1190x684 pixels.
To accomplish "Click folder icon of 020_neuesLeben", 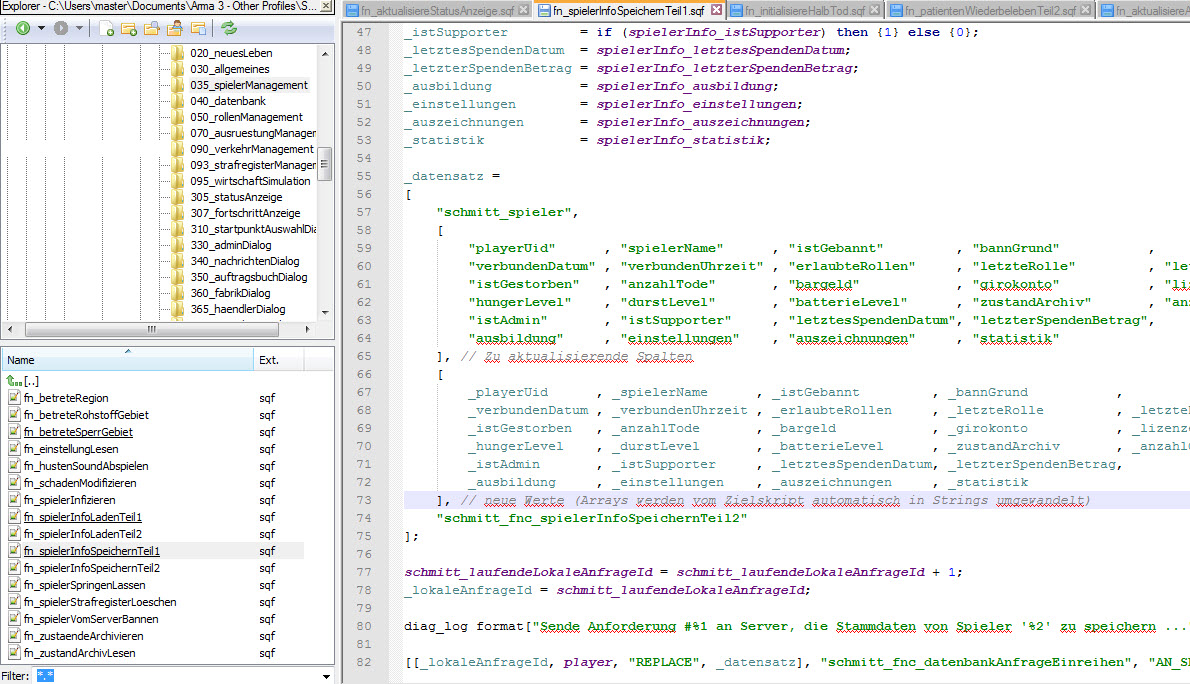I will click(178, 53).
